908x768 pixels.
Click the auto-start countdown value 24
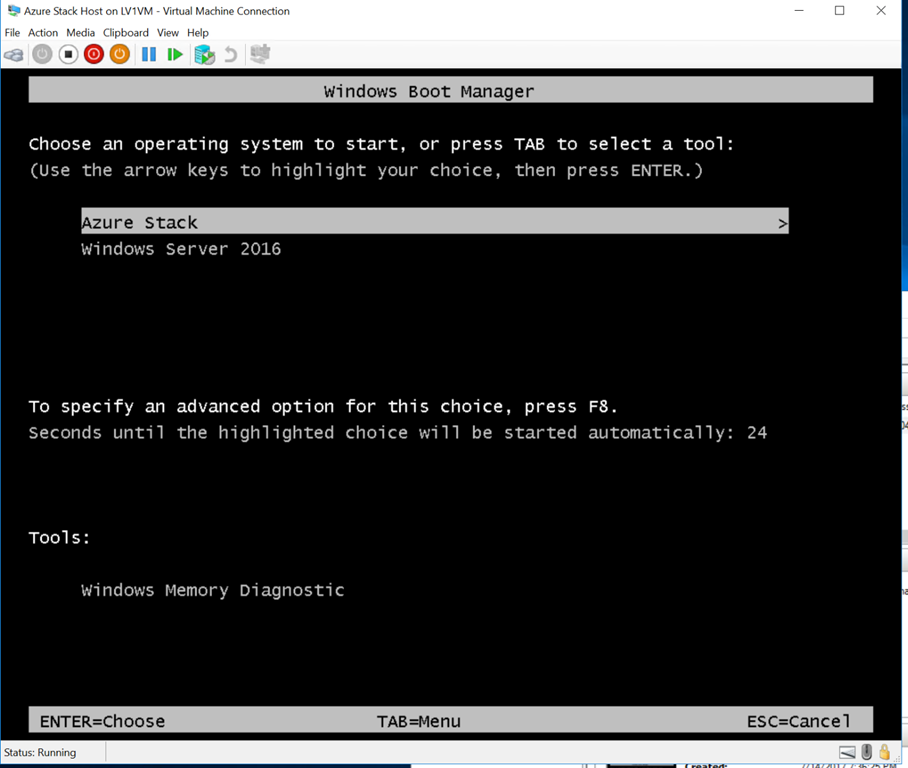pyautogui.click(x=757, y=433)
